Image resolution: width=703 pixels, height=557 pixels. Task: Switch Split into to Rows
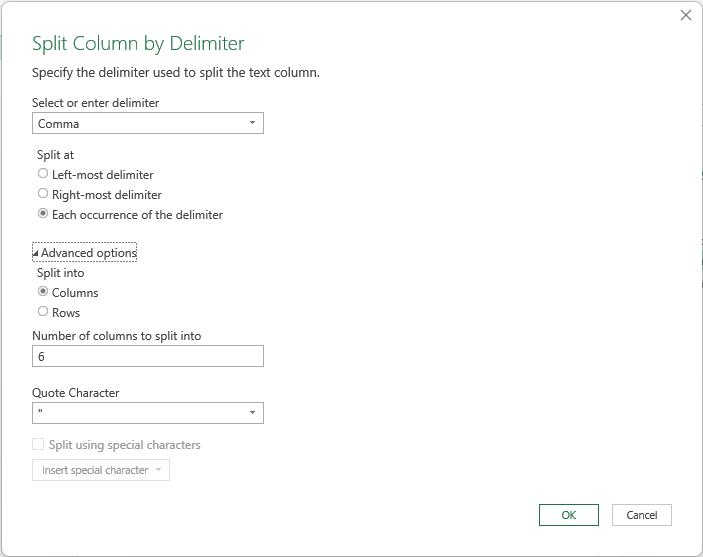coord(43,311)
